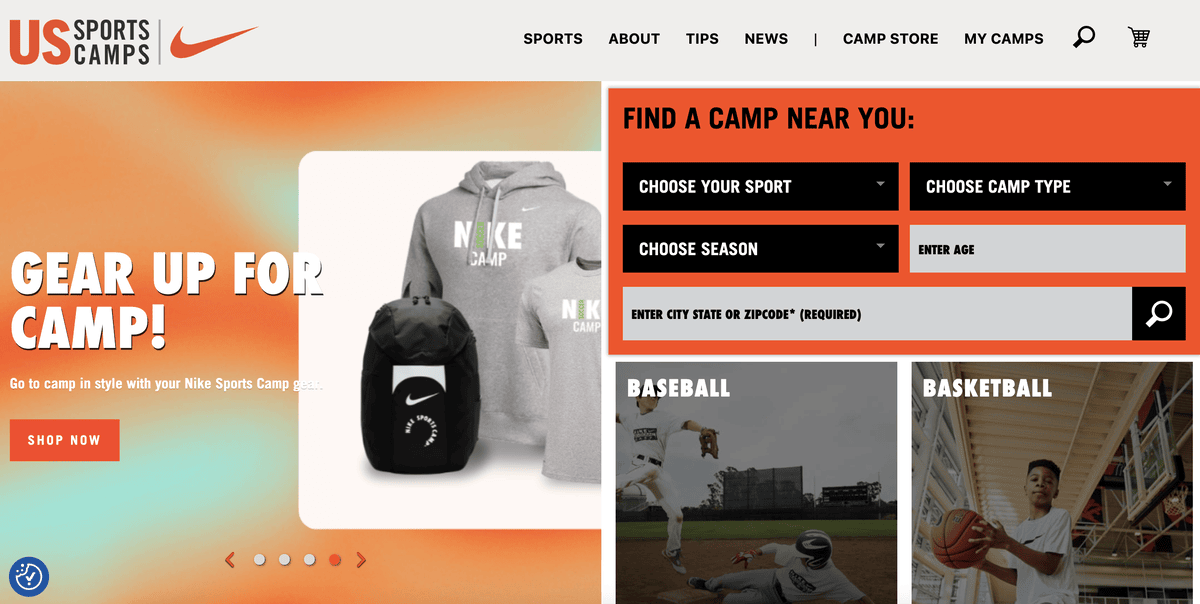Select the third carousel slide dot

(x=310, y=560)
